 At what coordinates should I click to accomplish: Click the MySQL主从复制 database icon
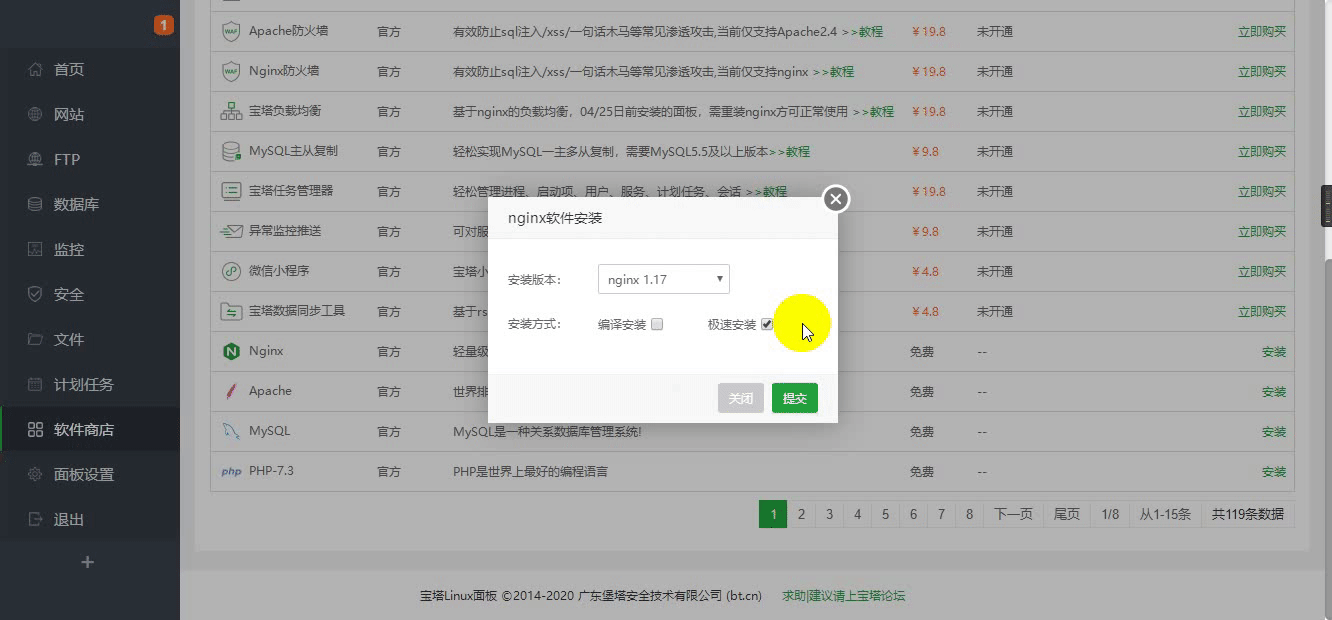(x=231, y=151)
